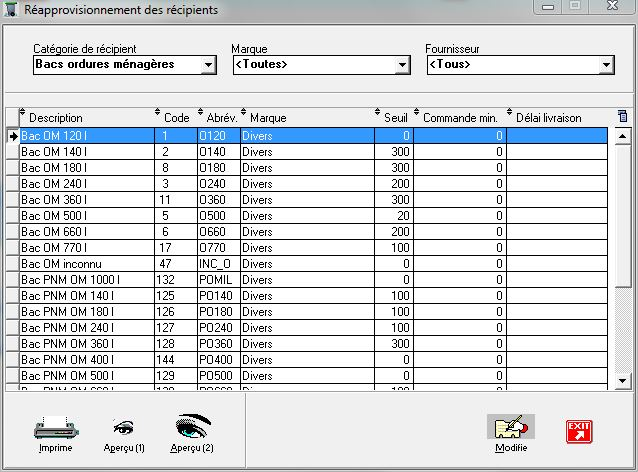Expand the Fournisseur dropdown
The width and height of the screenshot is (638, 472).
click(x=606, y=65)
